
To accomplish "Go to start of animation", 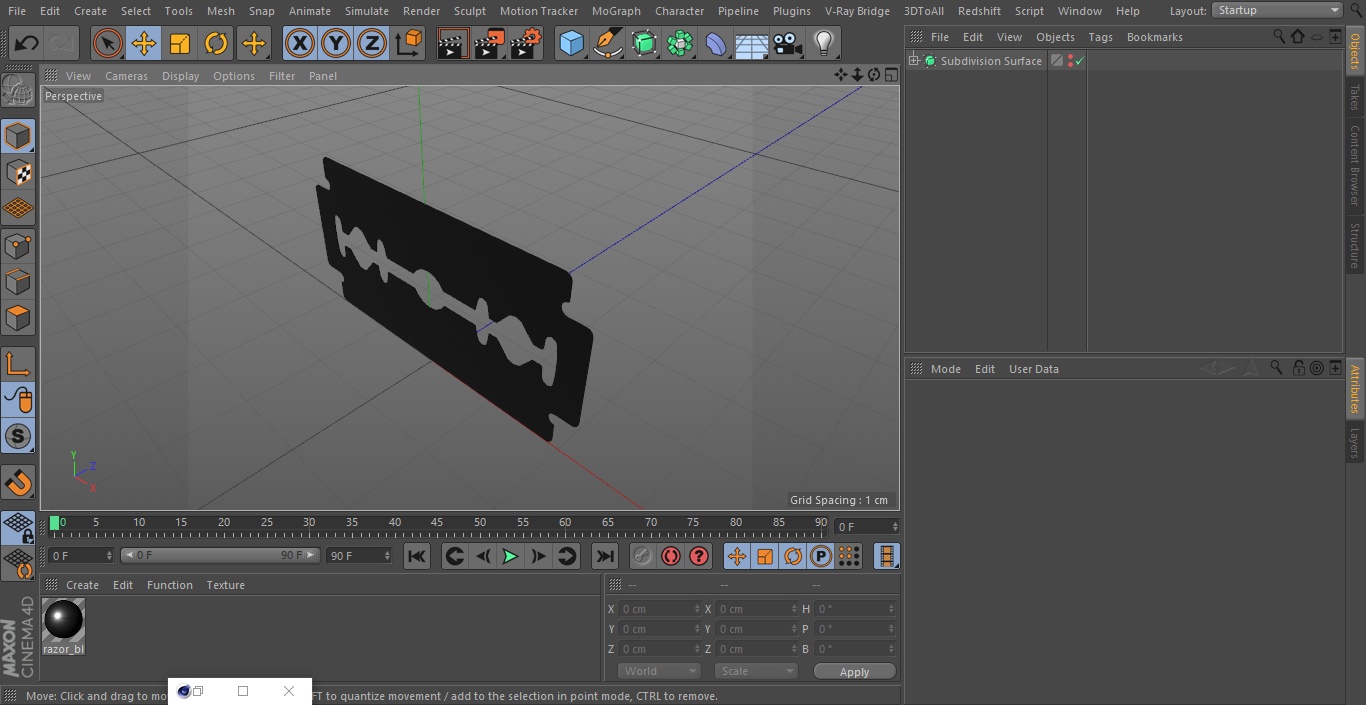I will pyautogui.click(x=417, y=556).
